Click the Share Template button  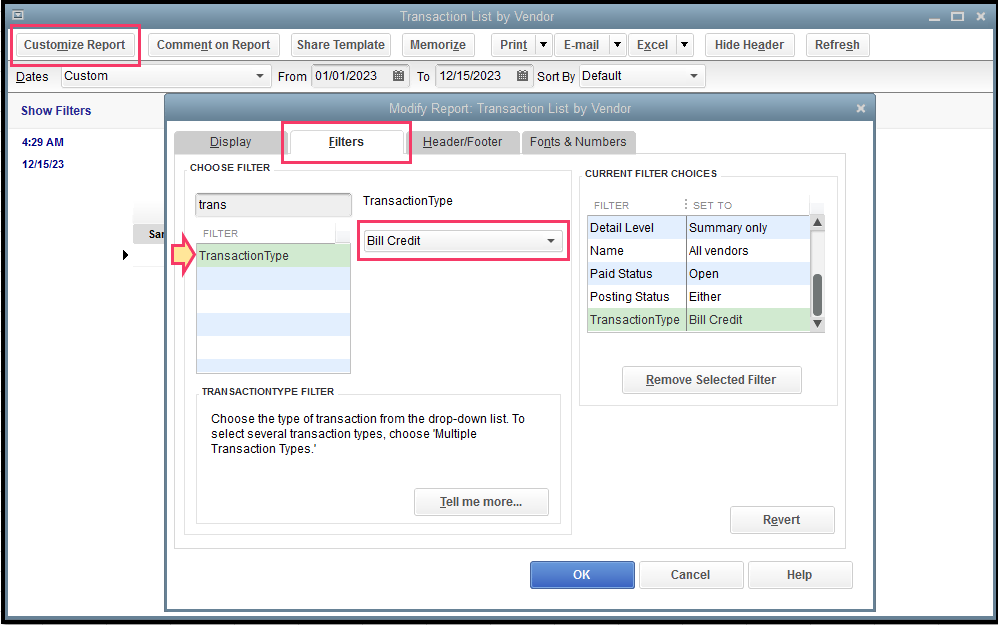(x=341, y=45)
